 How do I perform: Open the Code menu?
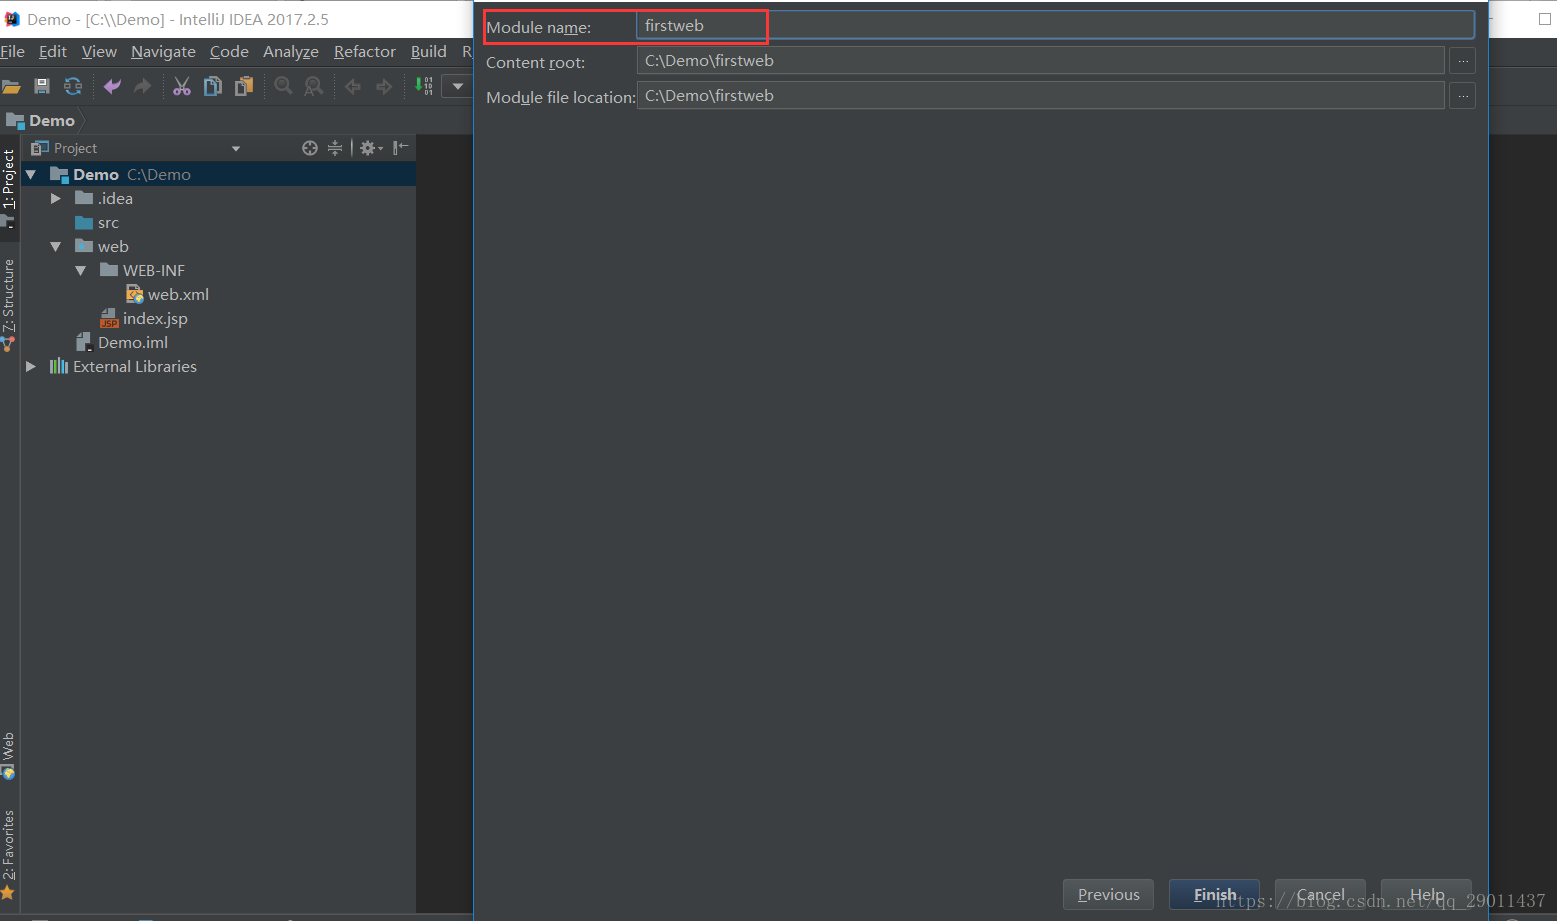click(229, 52)
